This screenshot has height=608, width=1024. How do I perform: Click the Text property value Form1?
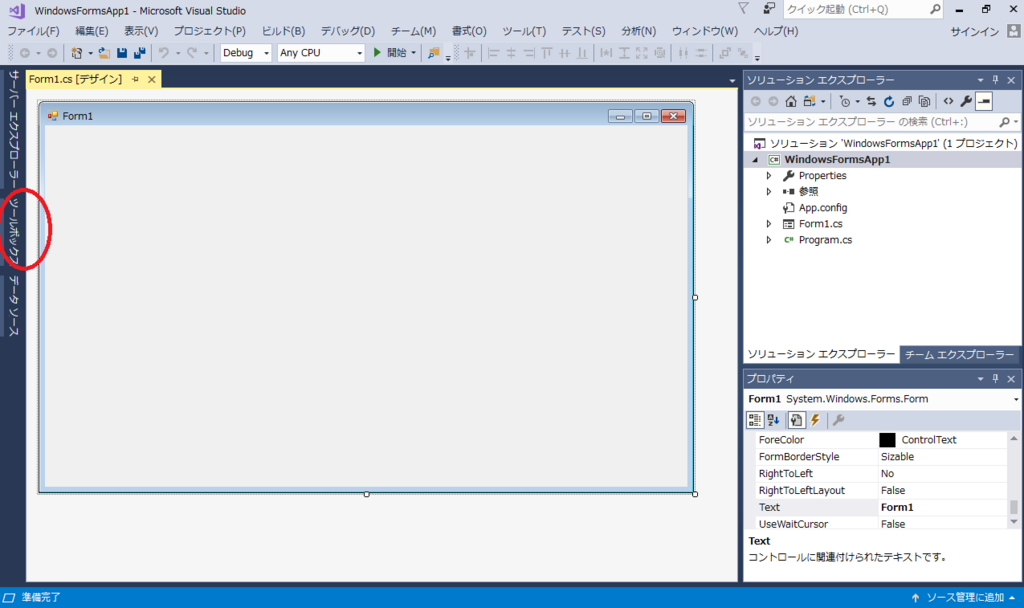click(897, 507)
